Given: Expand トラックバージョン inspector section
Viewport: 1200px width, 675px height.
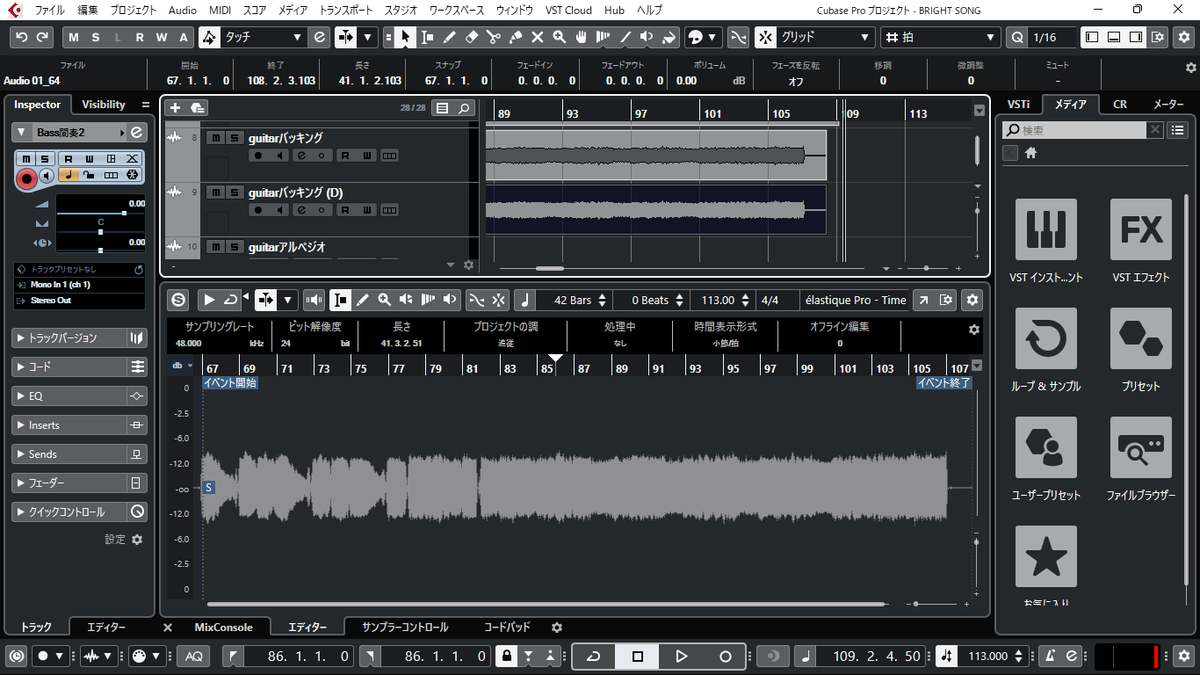Looking at the screenshot, I should click(x=80, y=338).
